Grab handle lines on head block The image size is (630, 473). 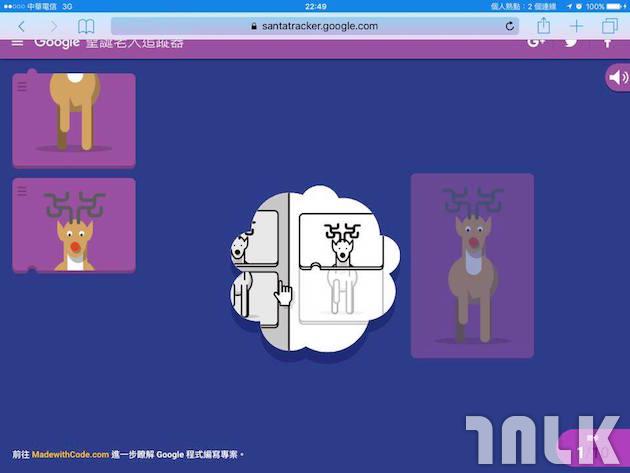[22, 191]
